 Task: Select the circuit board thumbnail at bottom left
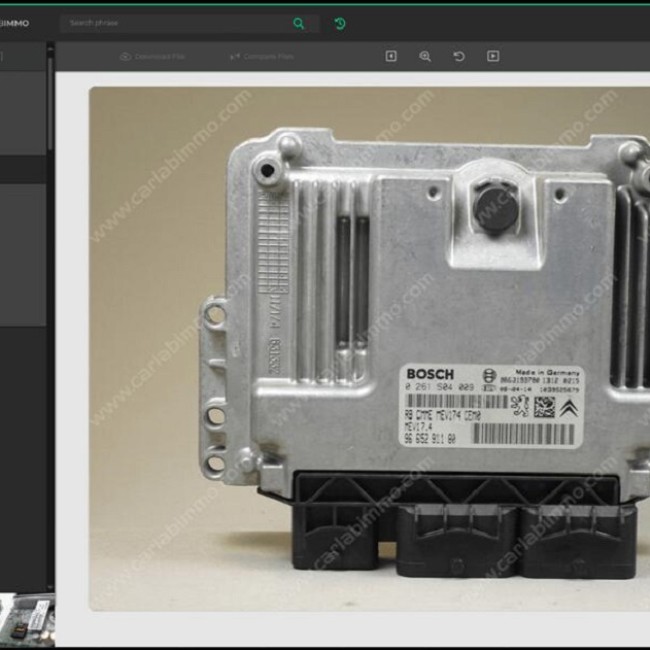[x=27, y=620]
